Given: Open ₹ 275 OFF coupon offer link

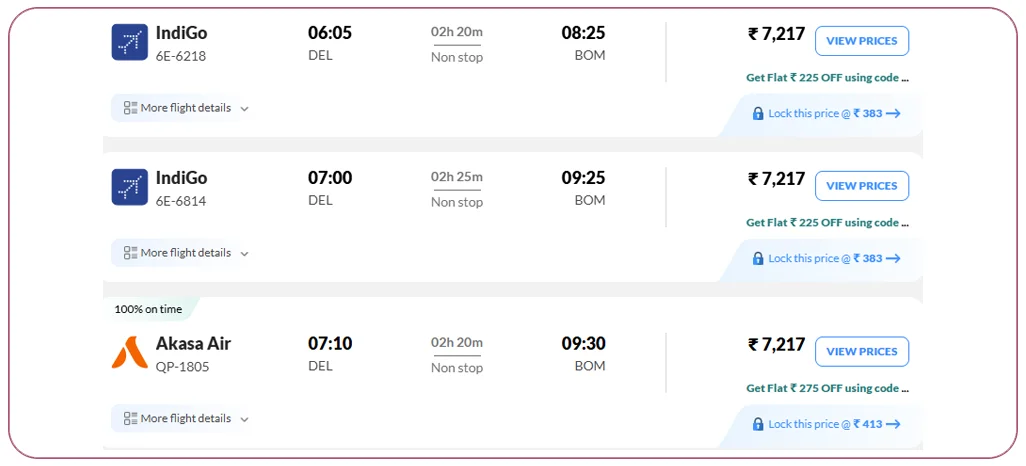Looking at the screenshot, I should [827, 388].
